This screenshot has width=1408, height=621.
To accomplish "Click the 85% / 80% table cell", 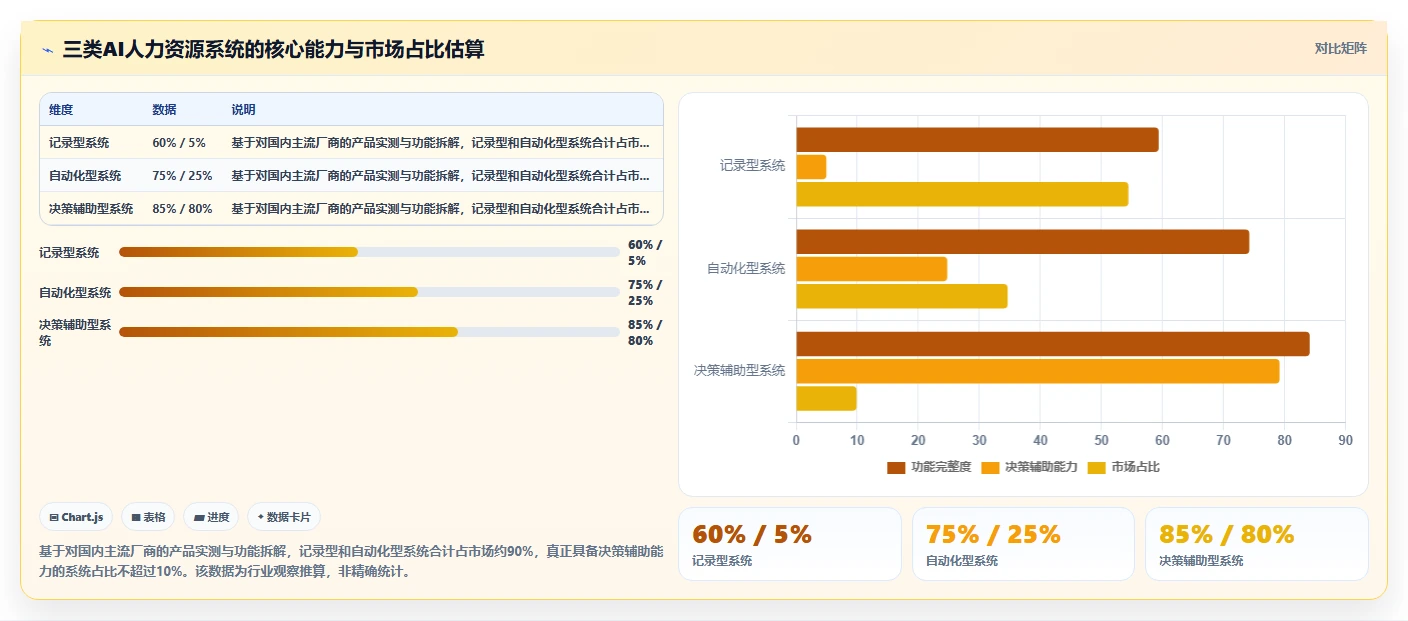I will (182, 209).
